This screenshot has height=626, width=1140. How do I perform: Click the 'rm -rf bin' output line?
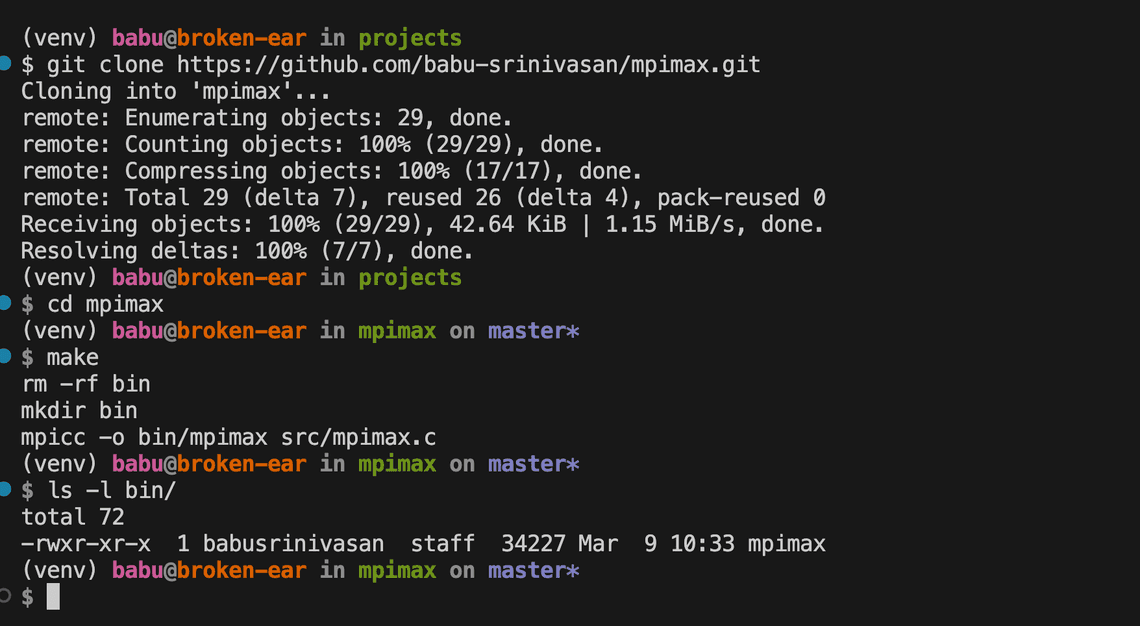pos(86,384)
